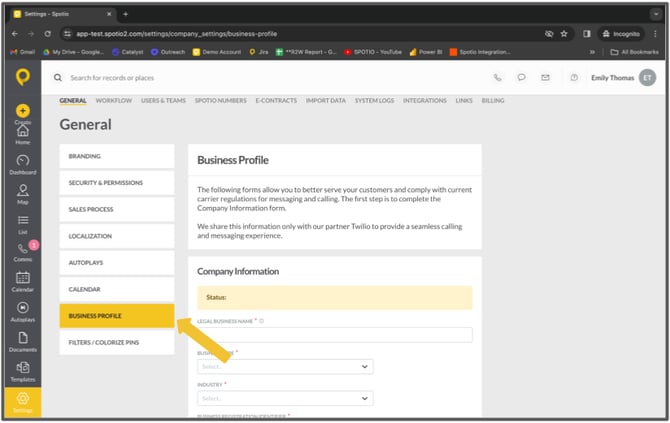
Task: Select Business Profile section
Action: (117, 316)
